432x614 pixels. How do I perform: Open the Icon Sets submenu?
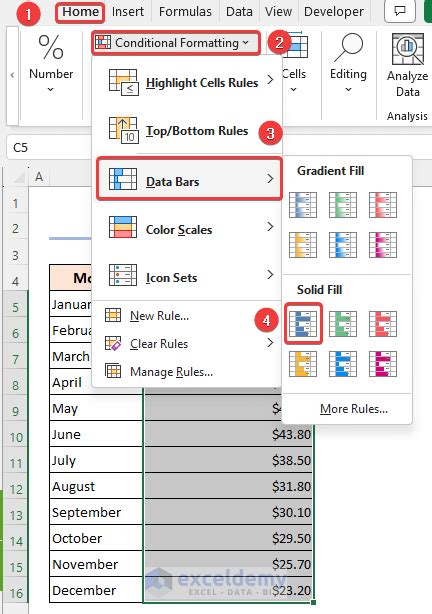pos(189,275)
